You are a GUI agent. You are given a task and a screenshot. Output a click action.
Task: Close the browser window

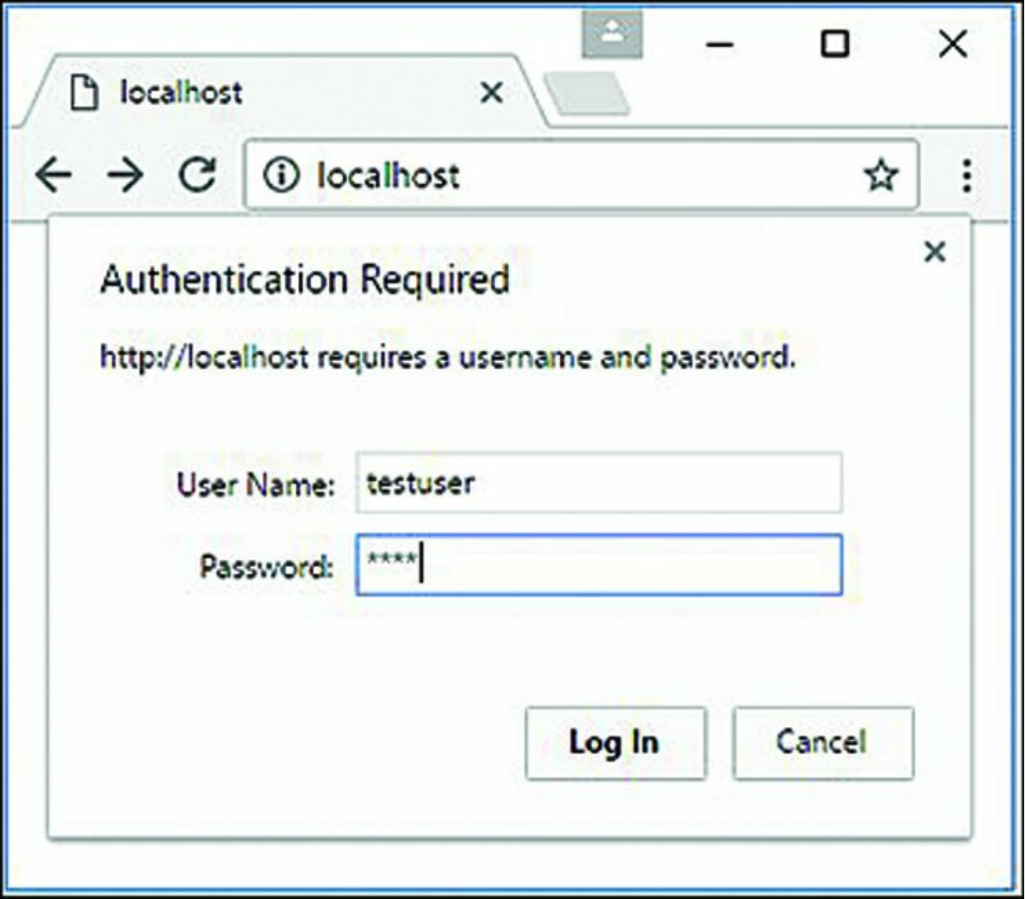coord(952,44)
